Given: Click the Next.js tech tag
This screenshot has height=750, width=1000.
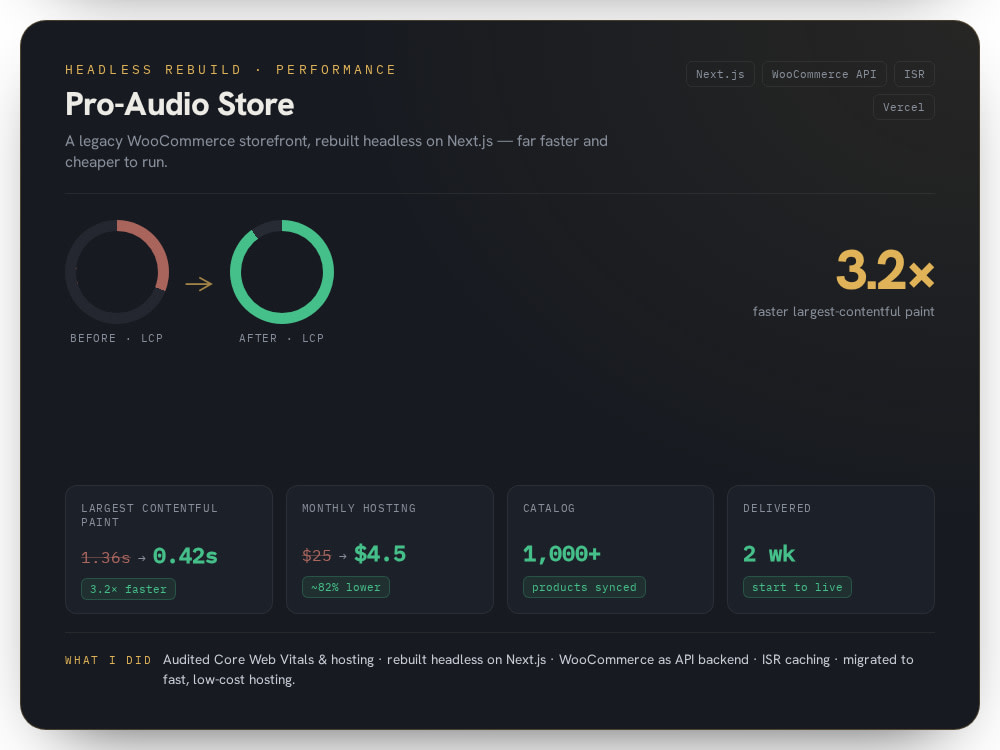Looking at the screenshot, I should click(720, 74).
